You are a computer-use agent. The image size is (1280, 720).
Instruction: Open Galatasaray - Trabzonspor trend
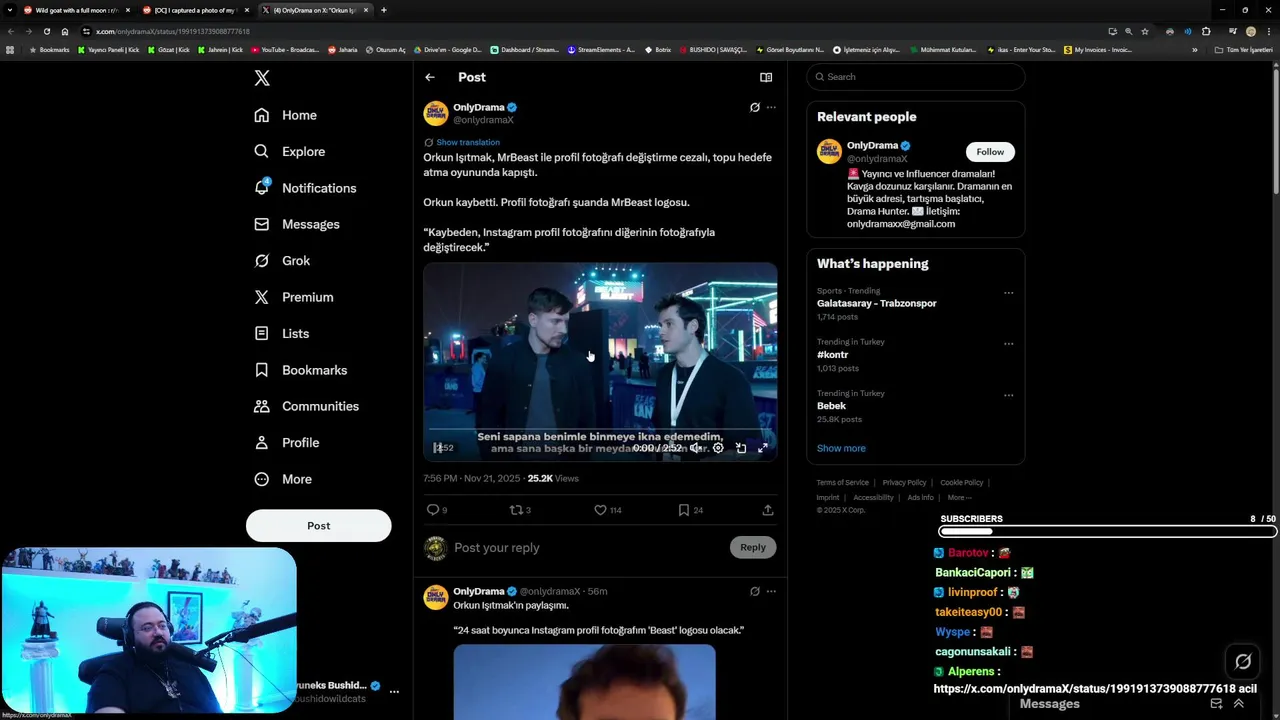[876, 304]
